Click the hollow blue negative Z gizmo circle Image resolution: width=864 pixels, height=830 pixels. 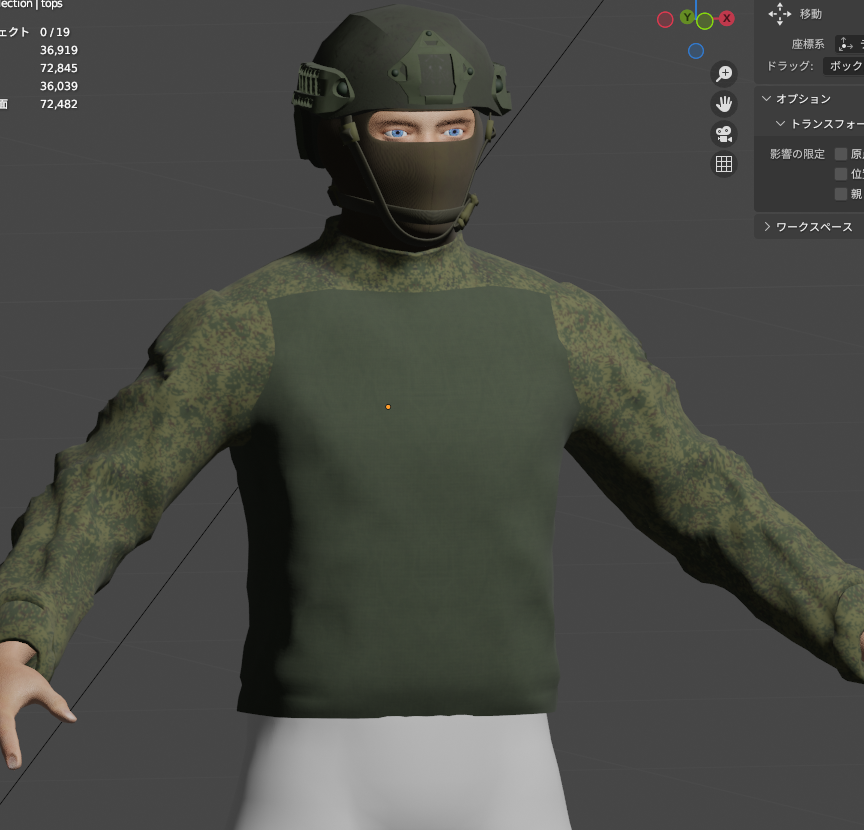[696, 51]
